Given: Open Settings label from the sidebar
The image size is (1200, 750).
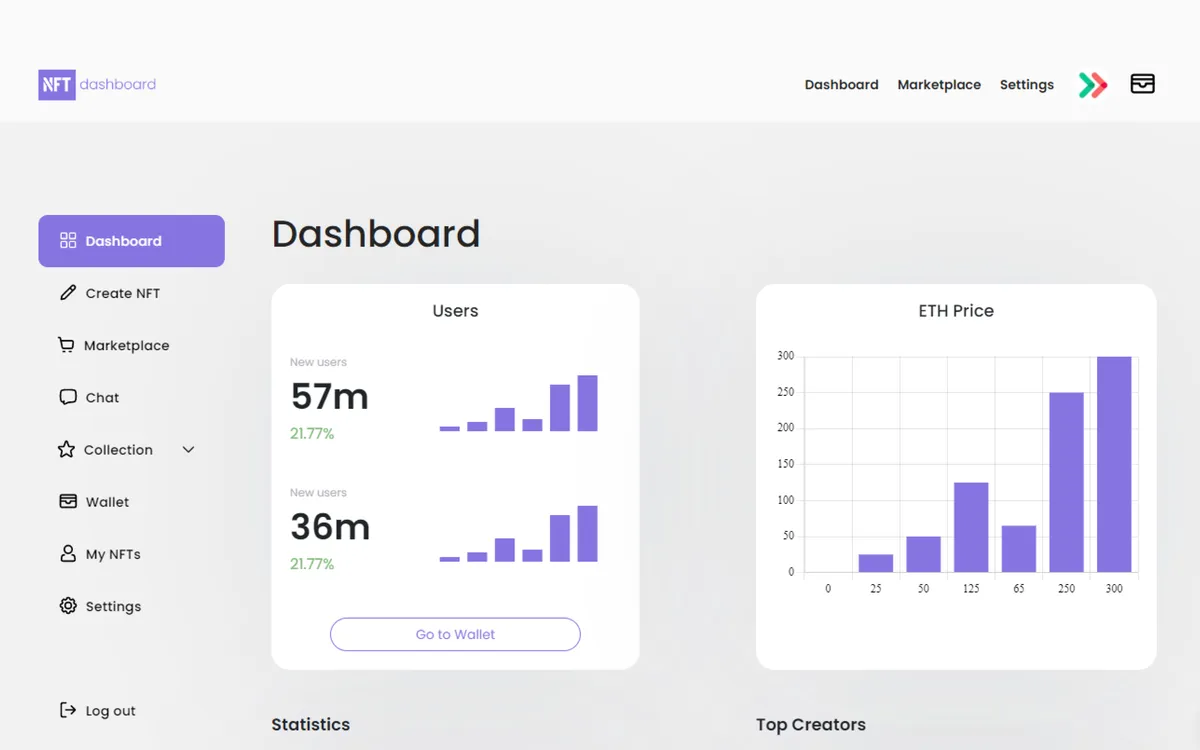Looking at the screenshot, I should pyautogui.click(x=113, y=606).
